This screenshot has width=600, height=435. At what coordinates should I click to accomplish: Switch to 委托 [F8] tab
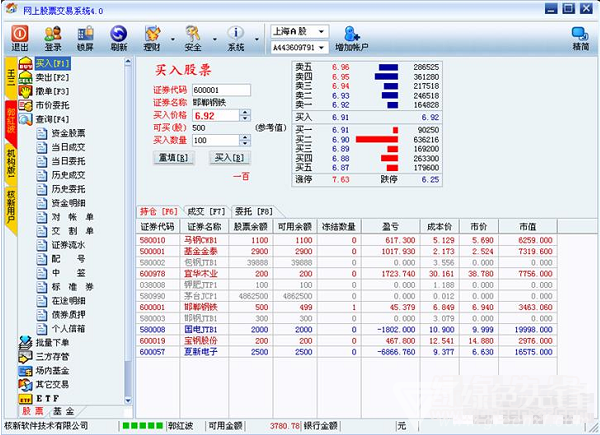[253, 212]
